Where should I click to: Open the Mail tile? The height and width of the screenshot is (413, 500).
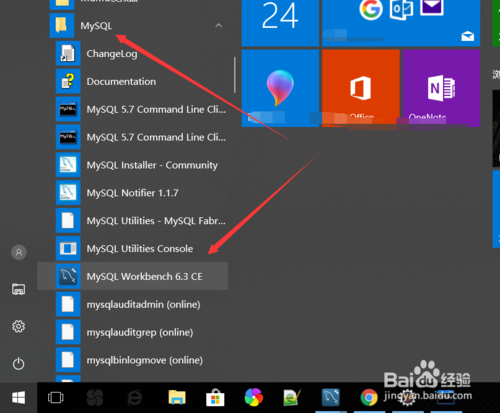pyautogui.click(x=401, y=23)
